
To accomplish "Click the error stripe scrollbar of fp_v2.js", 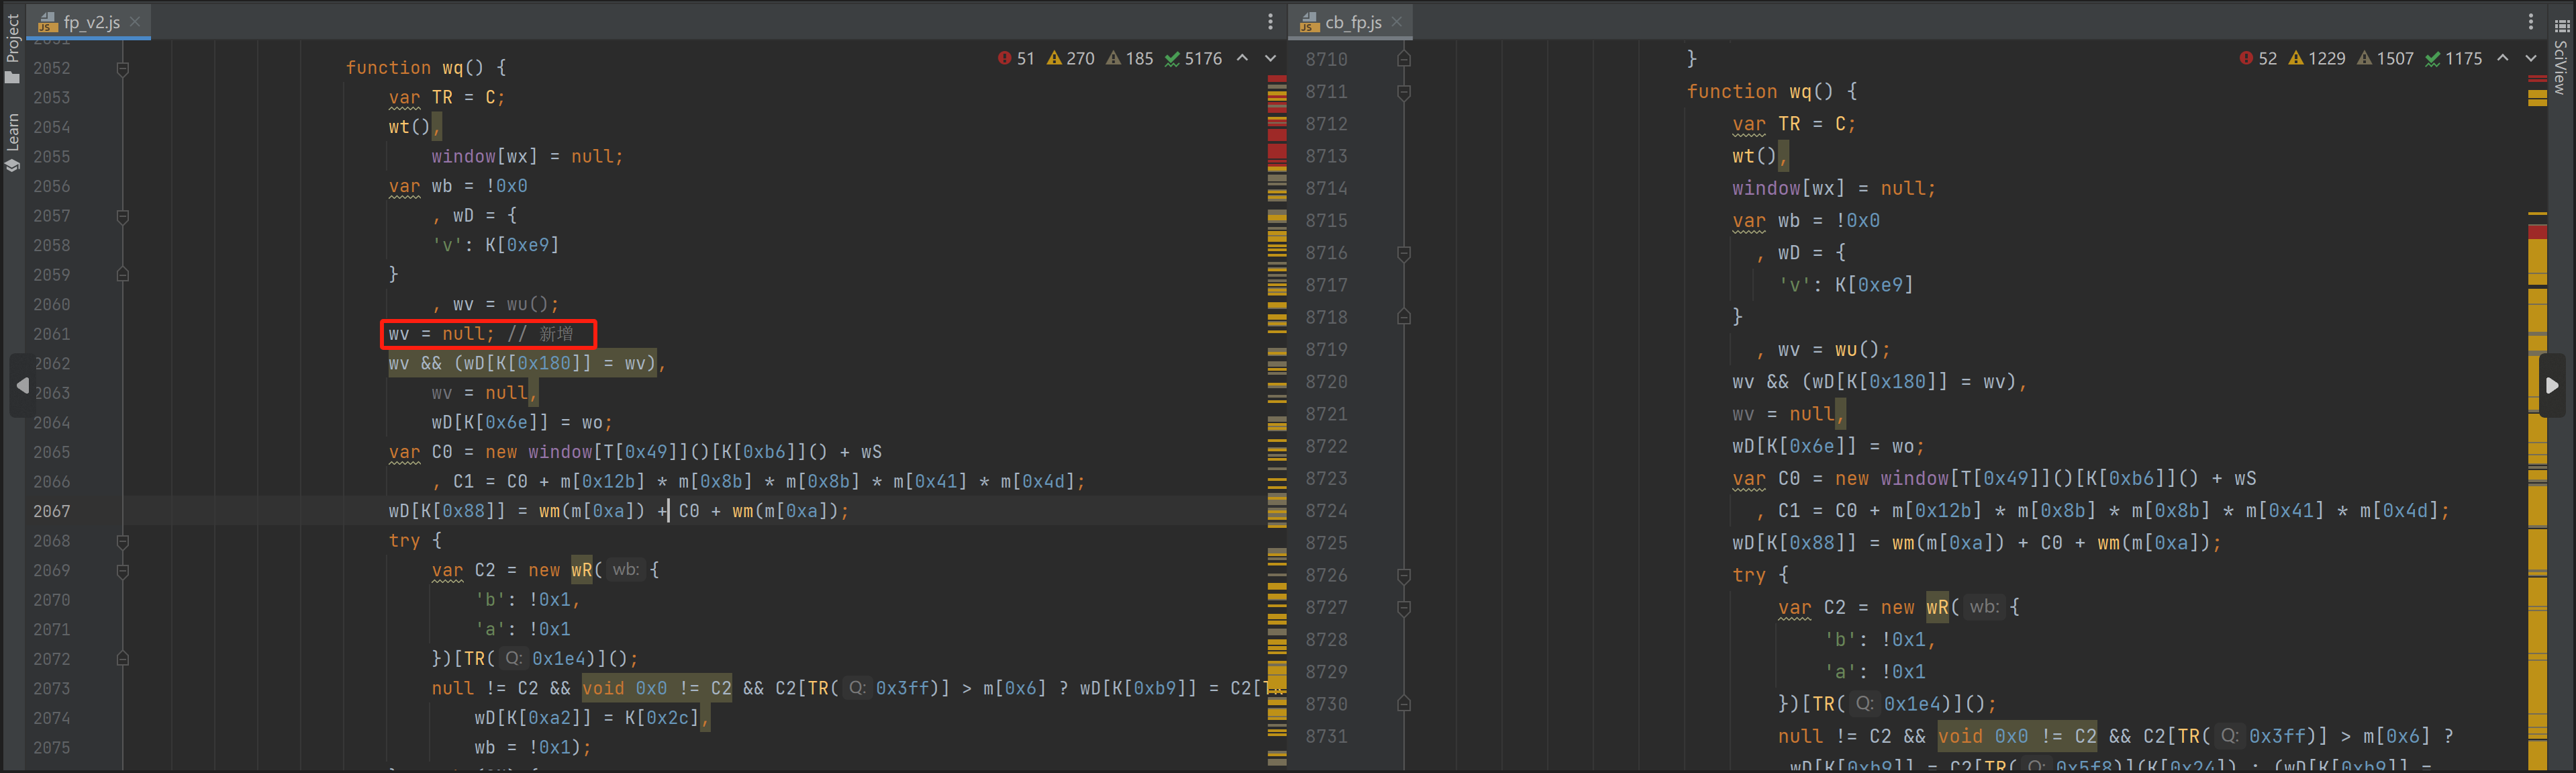I will point(1277,420).
